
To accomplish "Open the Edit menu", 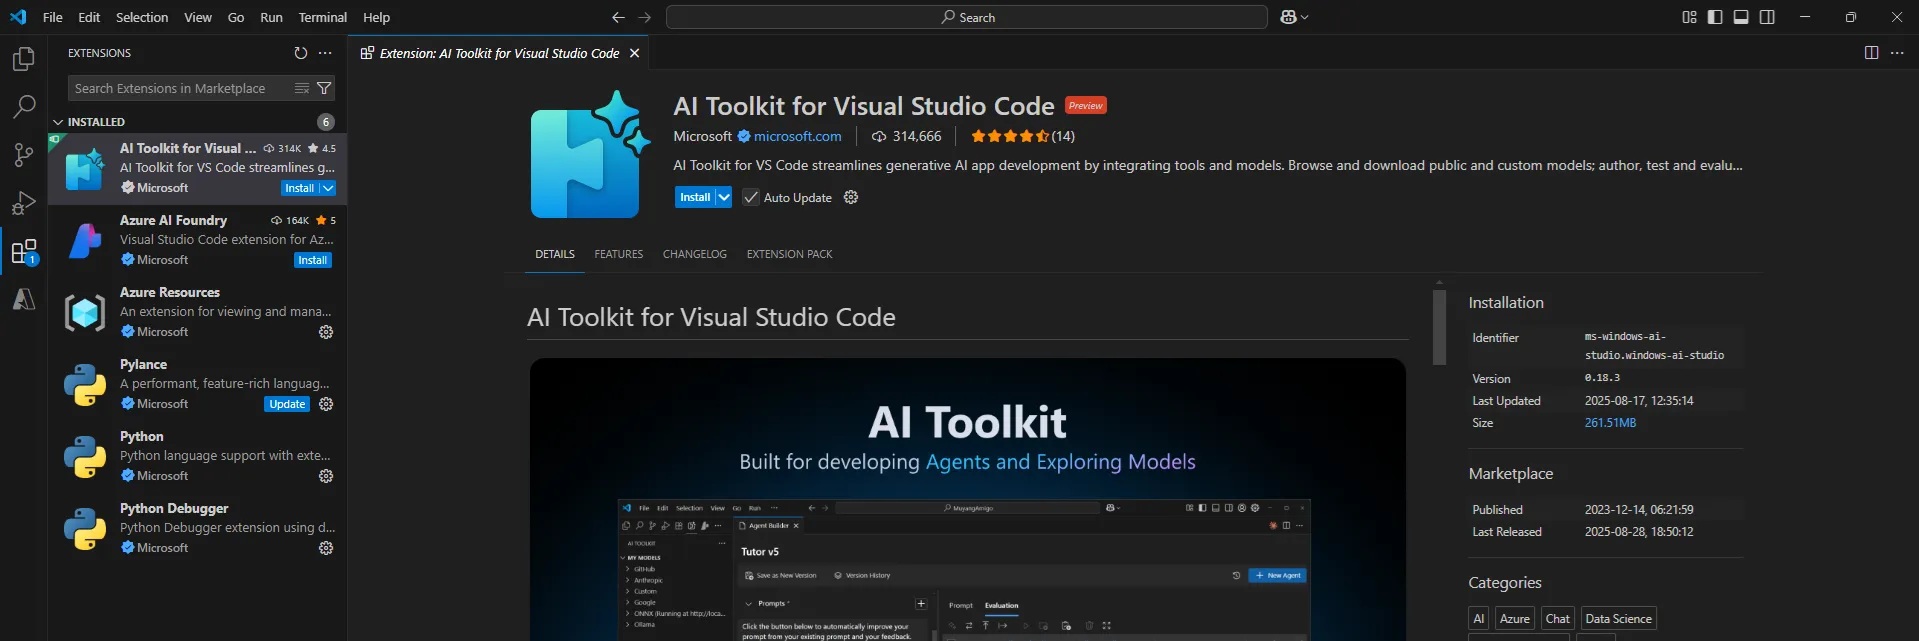I will (x=89, y=17).
